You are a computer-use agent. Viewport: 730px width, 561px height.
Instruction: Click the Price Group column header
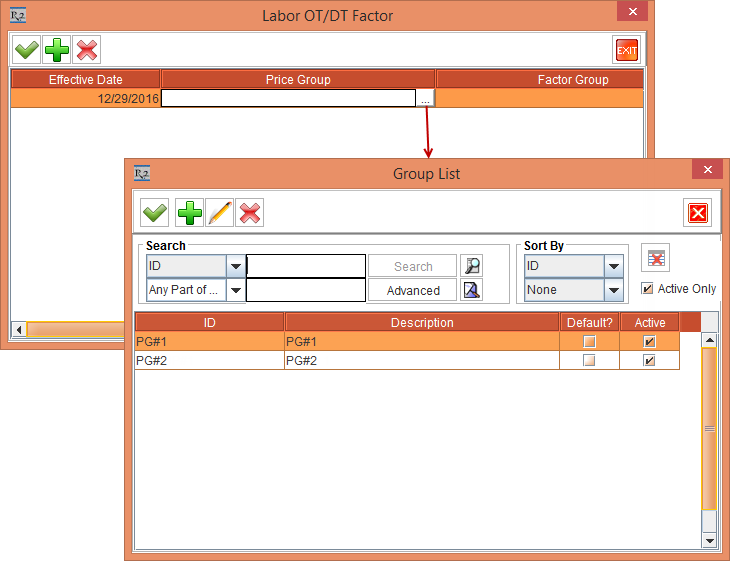point(298,79)
